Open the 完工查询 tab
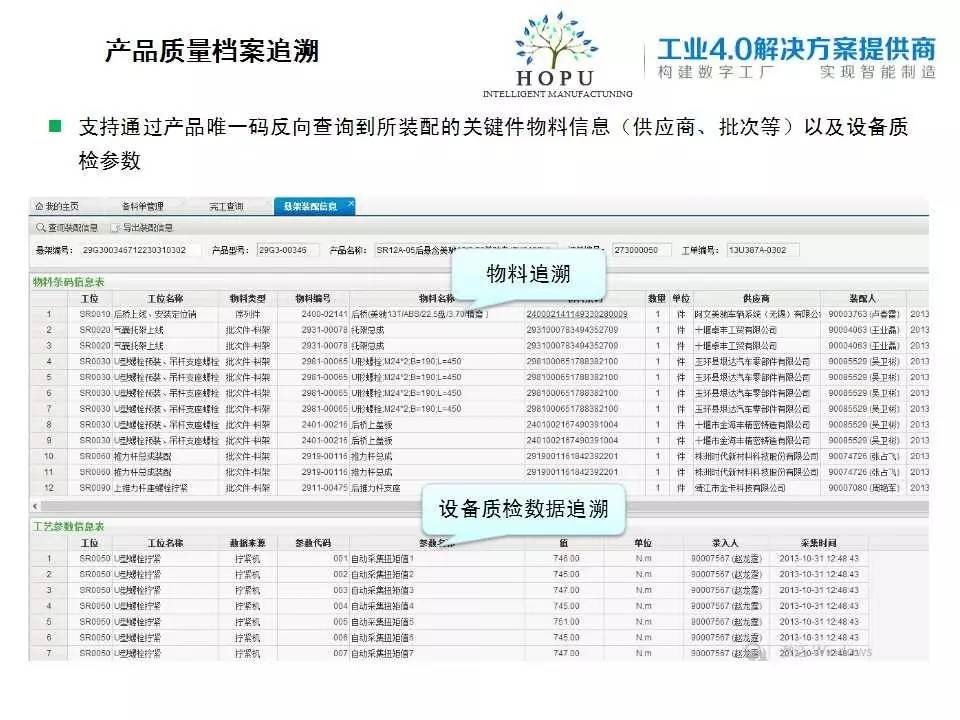The image size is (960, 720). 226,207
